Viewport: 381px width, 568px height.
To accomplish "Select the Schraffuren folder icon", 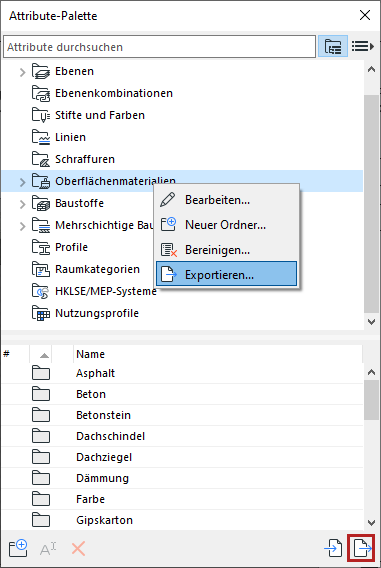I will tap(41, 159).
